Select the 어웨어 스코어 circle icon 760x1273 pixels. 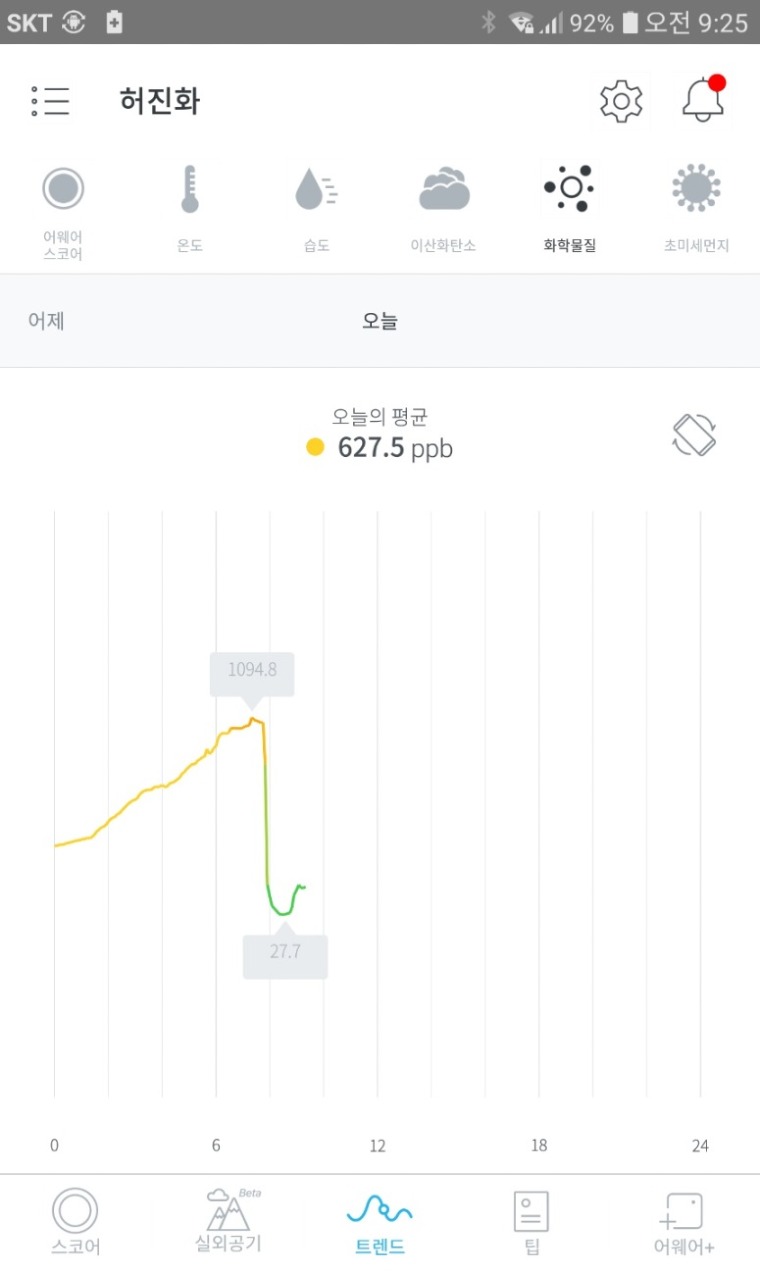click(x=63, y=188)
